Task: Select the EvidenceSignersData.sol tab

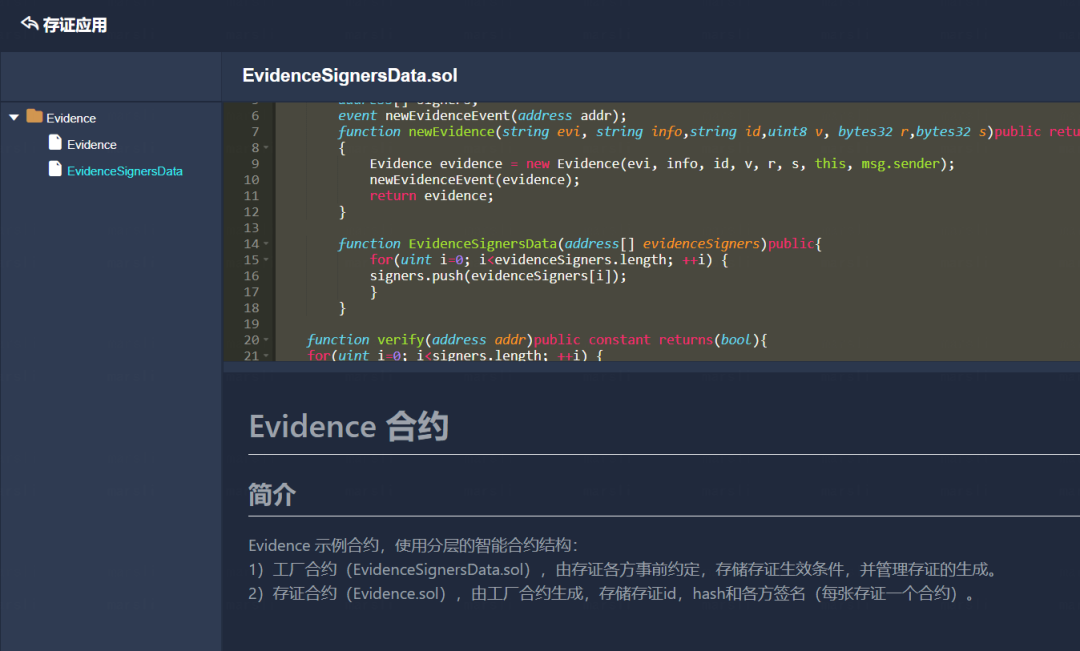Action: (350, 75)
